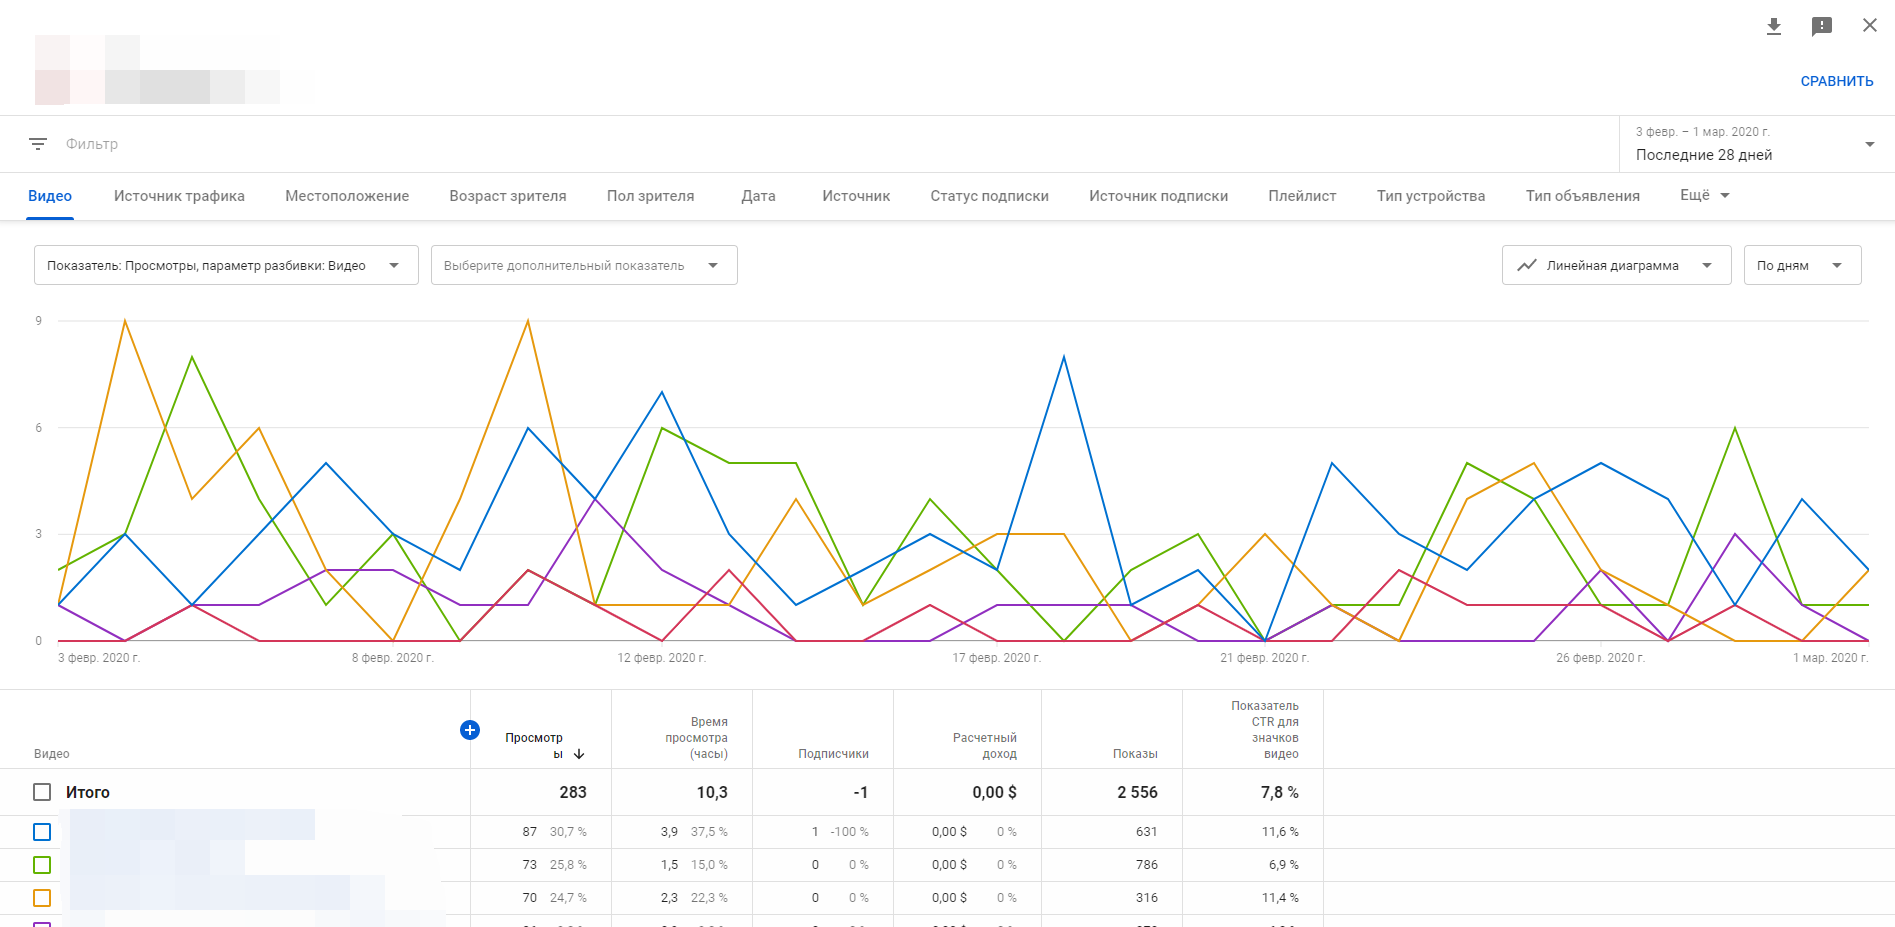Switch to the Тип устройства tab
This screenshot has width=1895, height=927.
tap(1430, 196)
